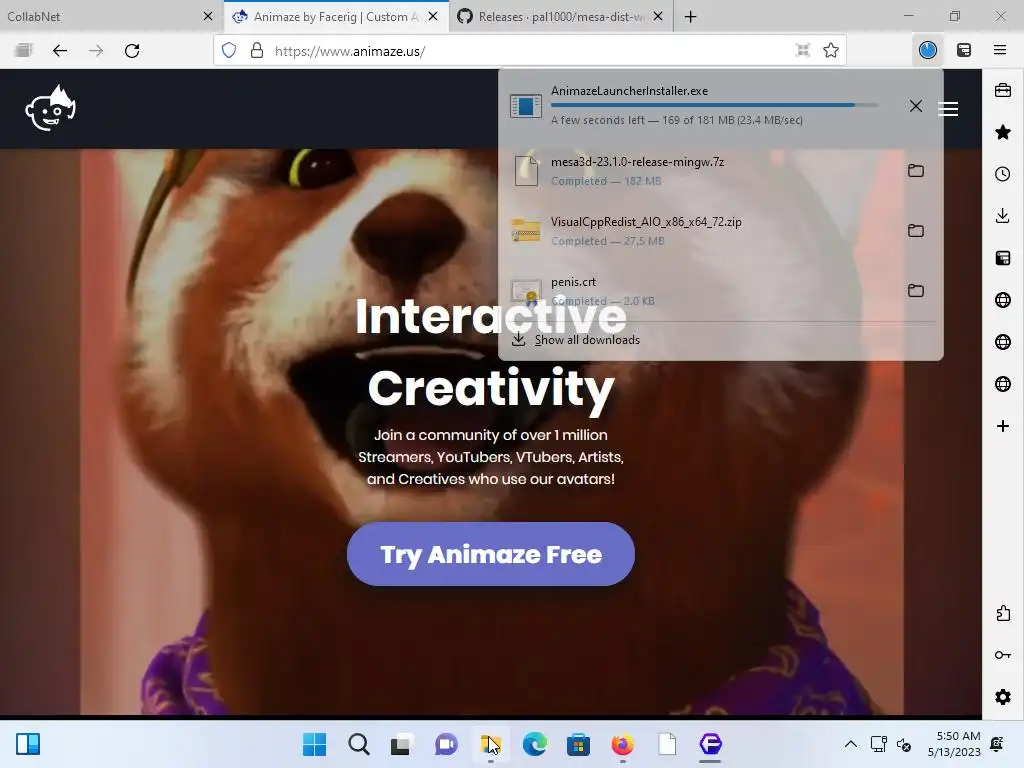This screenshot has width=1024, height=768.
Task: Click the AnimazeLauncherInstaller download progress bar
Action: coord(714,104)
